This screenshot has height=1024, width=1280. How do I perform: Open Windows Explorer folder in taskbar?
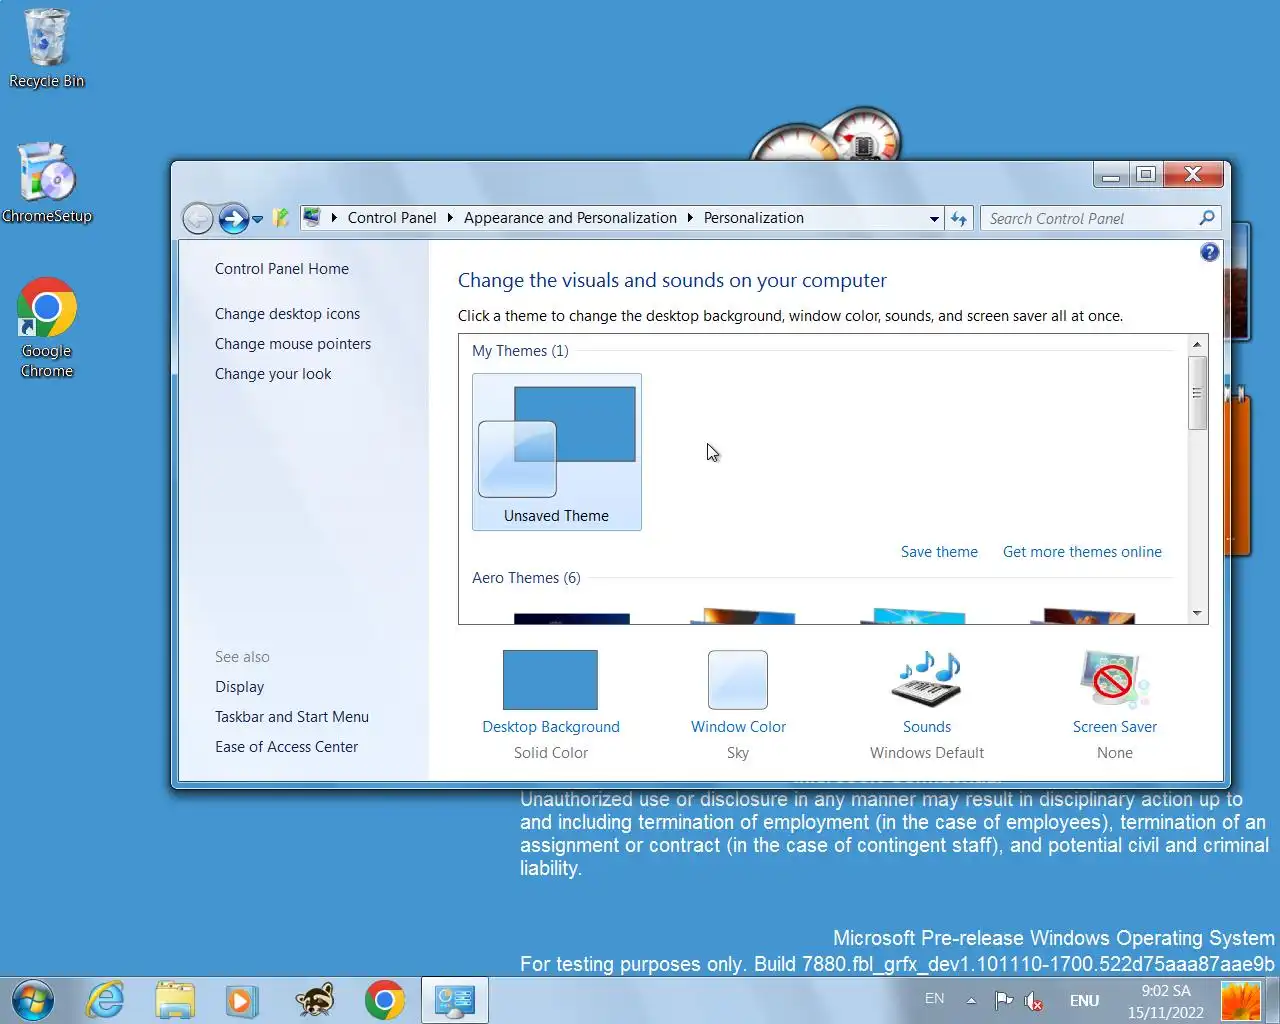tap(175, 1000)
